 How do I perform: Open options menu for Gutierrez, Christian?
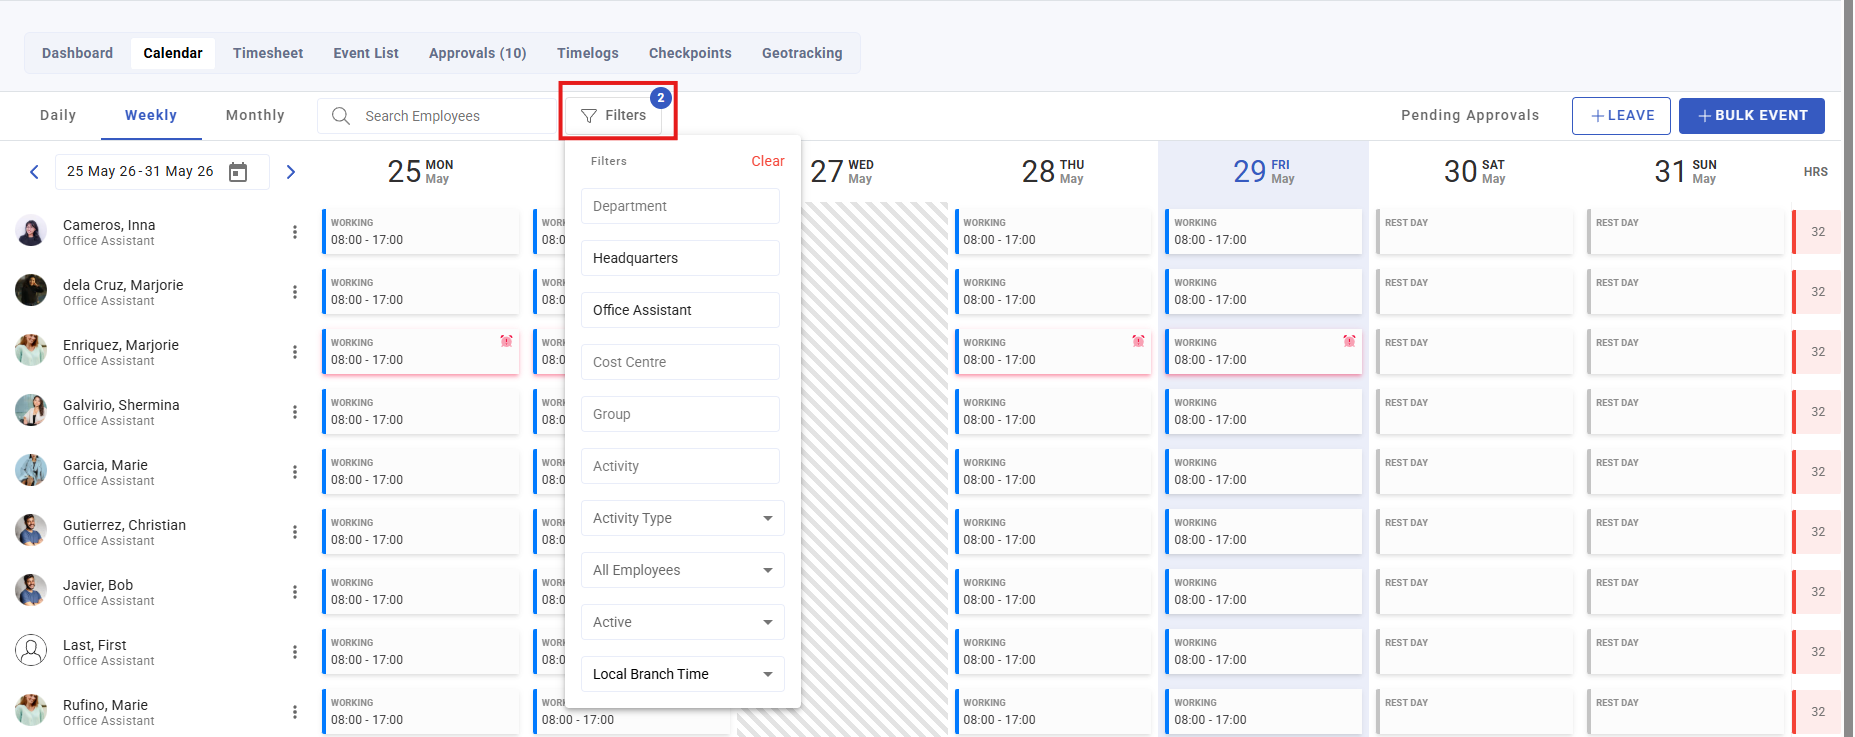(295, 532)
